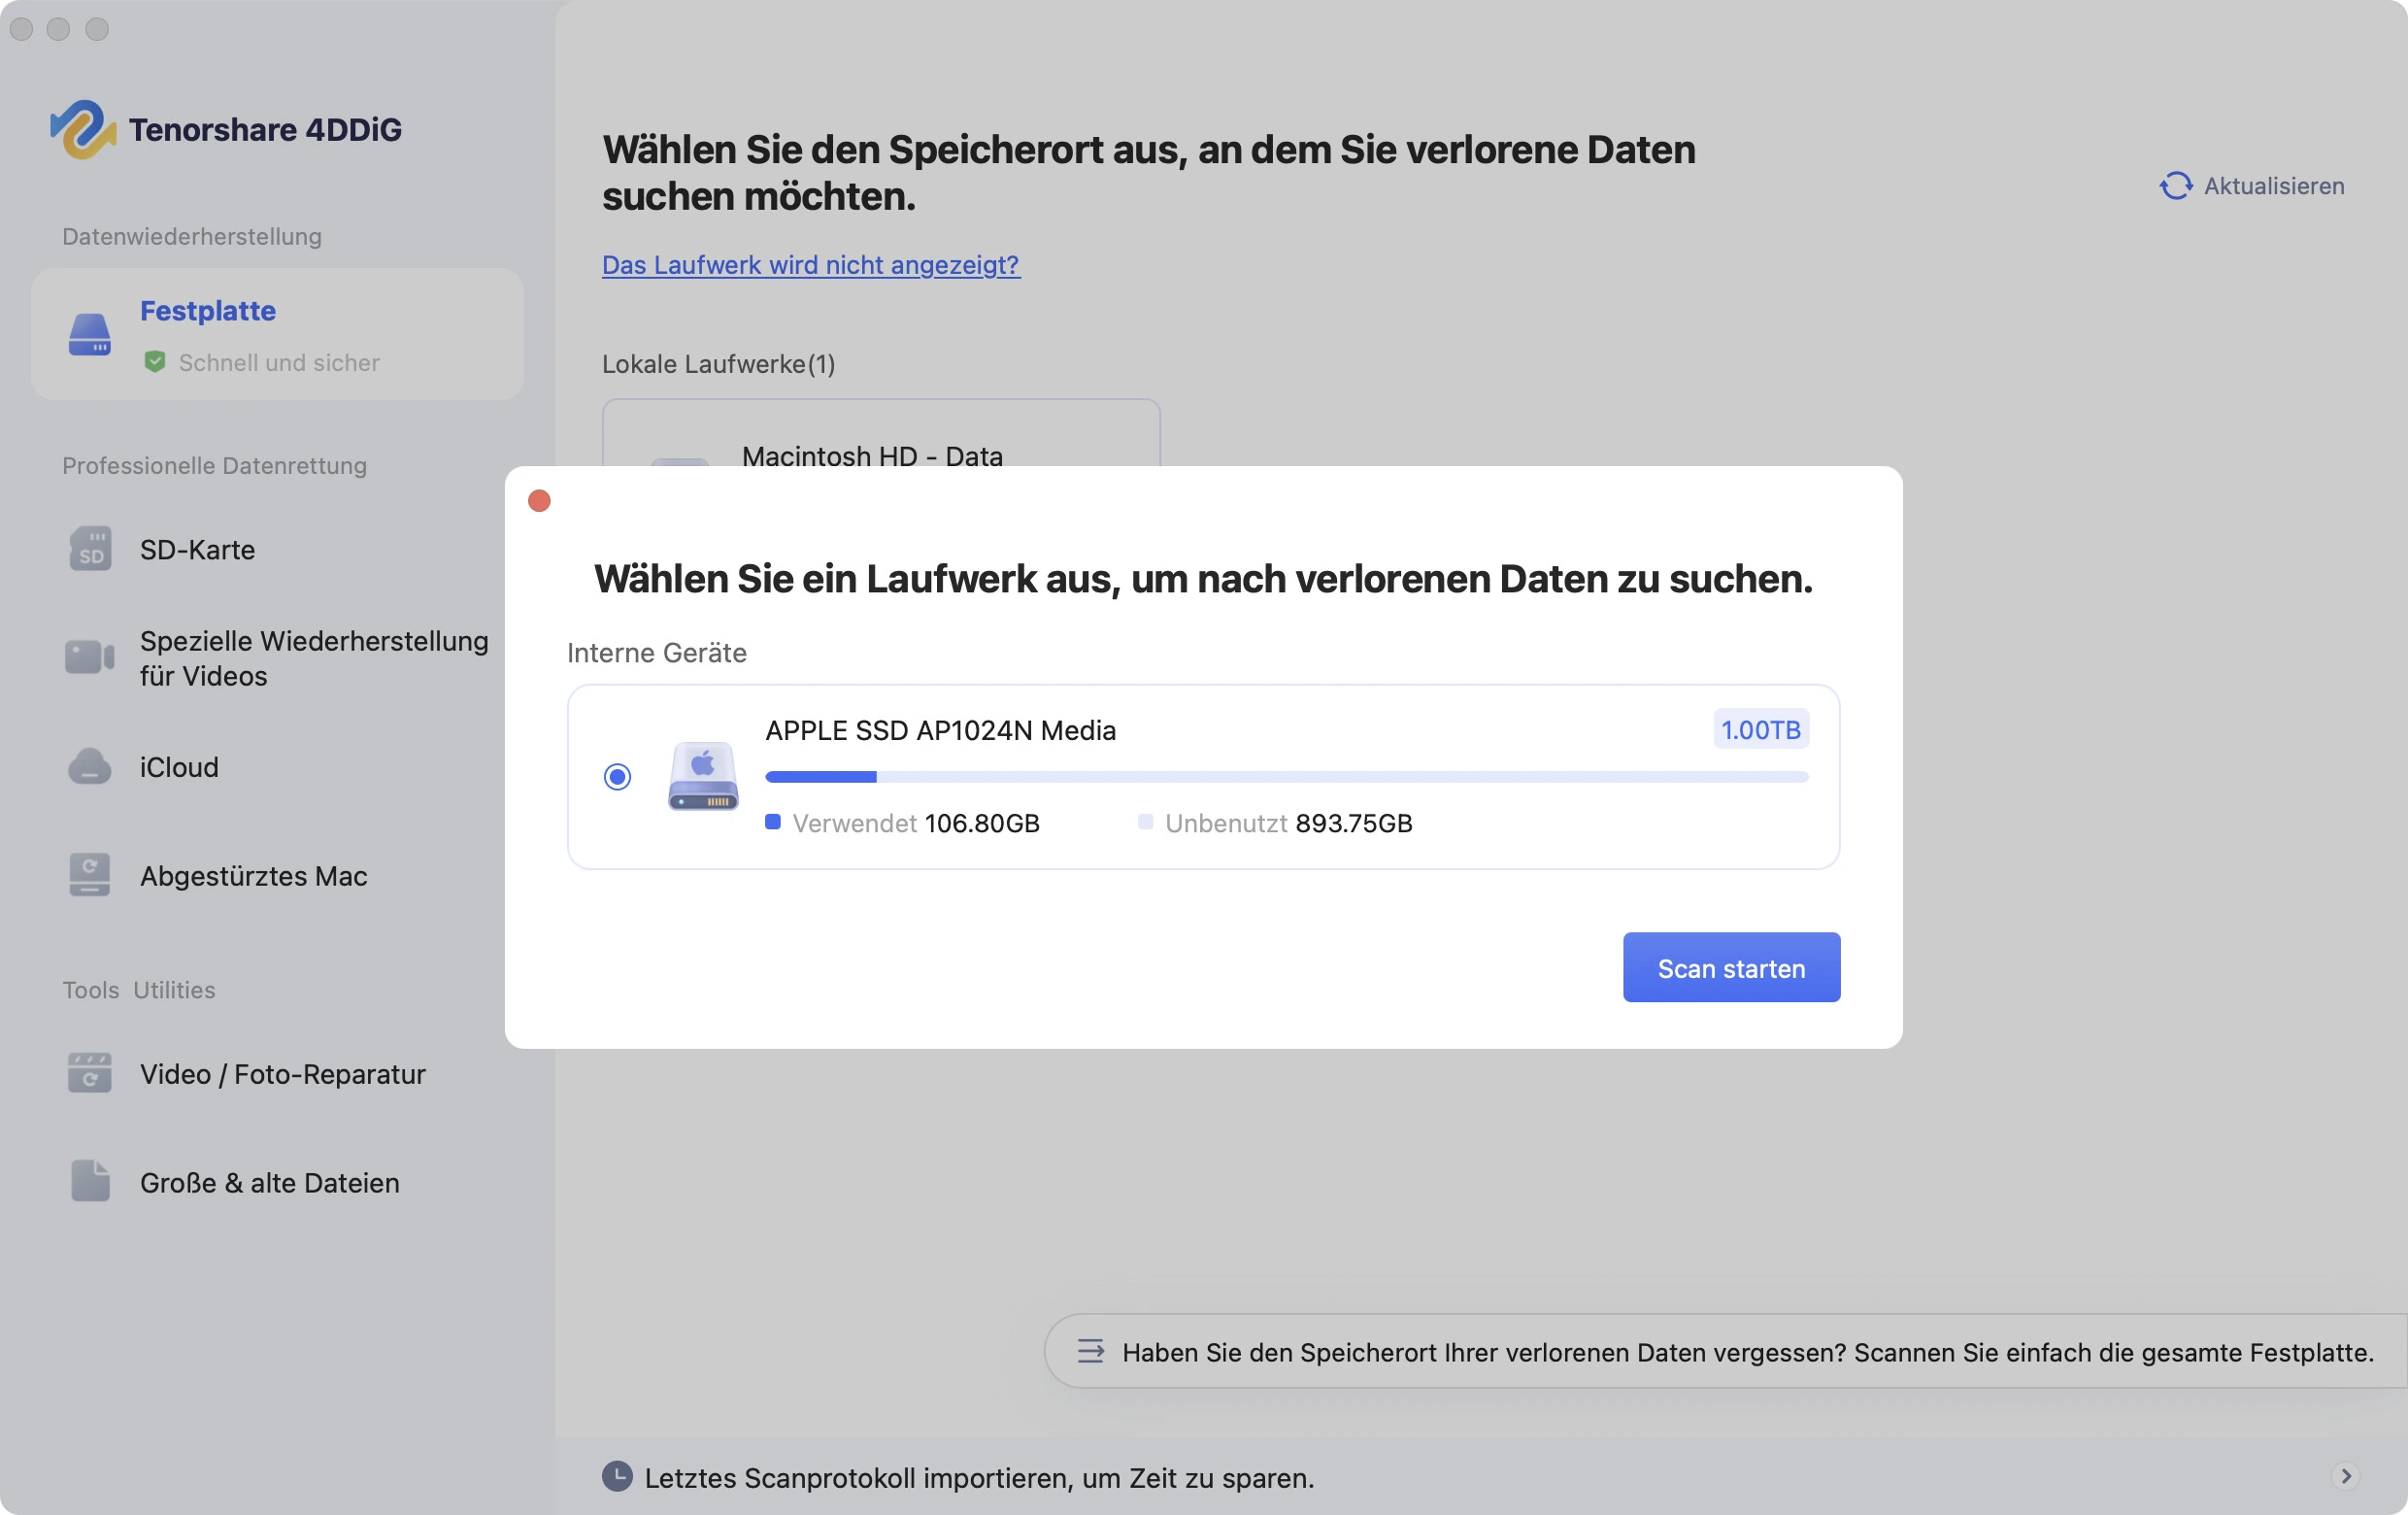This screenshot has width=2408, height=1515.
Task: Click the 'APPLE SSD AP1024N Media' drive name
Action: click(940, 730)
